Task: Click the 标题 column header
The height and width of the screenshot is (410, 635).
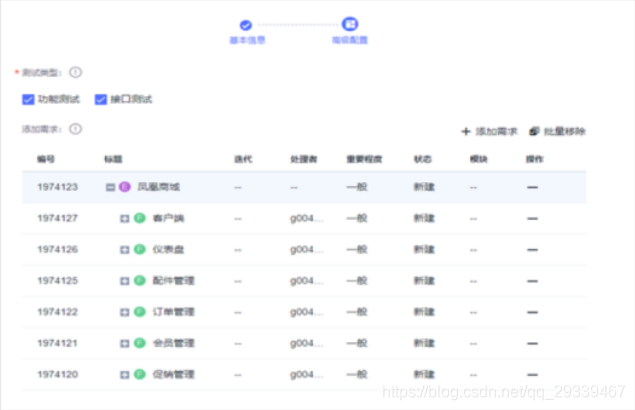Action: tap(113, 159)
